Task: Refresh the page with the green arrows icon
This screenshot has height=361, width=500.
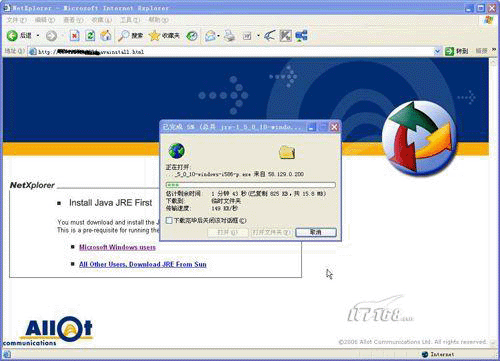Action: pos(90,35)
